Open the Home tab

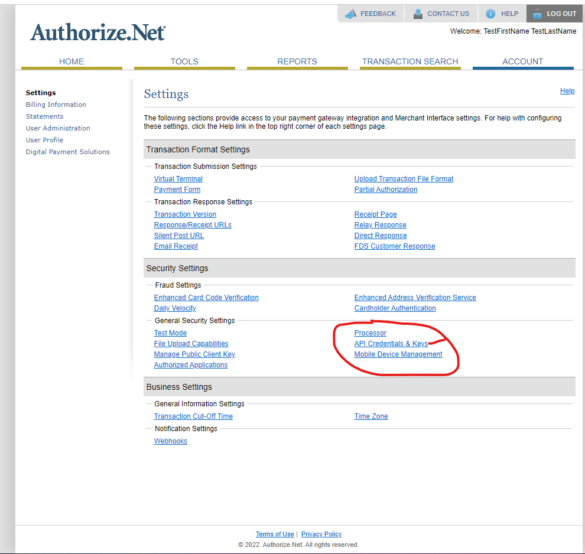[71, 62]
